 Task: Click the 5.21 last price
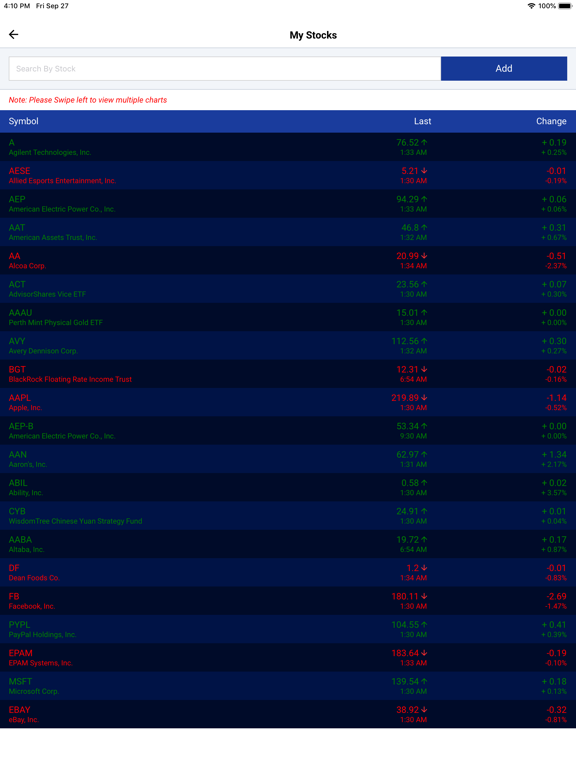point(410,171)
